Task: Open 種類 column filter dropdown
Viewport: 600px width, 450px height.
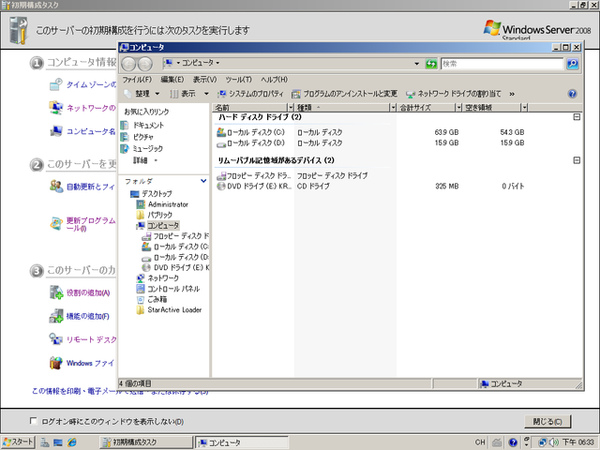Action: point(393,108)
